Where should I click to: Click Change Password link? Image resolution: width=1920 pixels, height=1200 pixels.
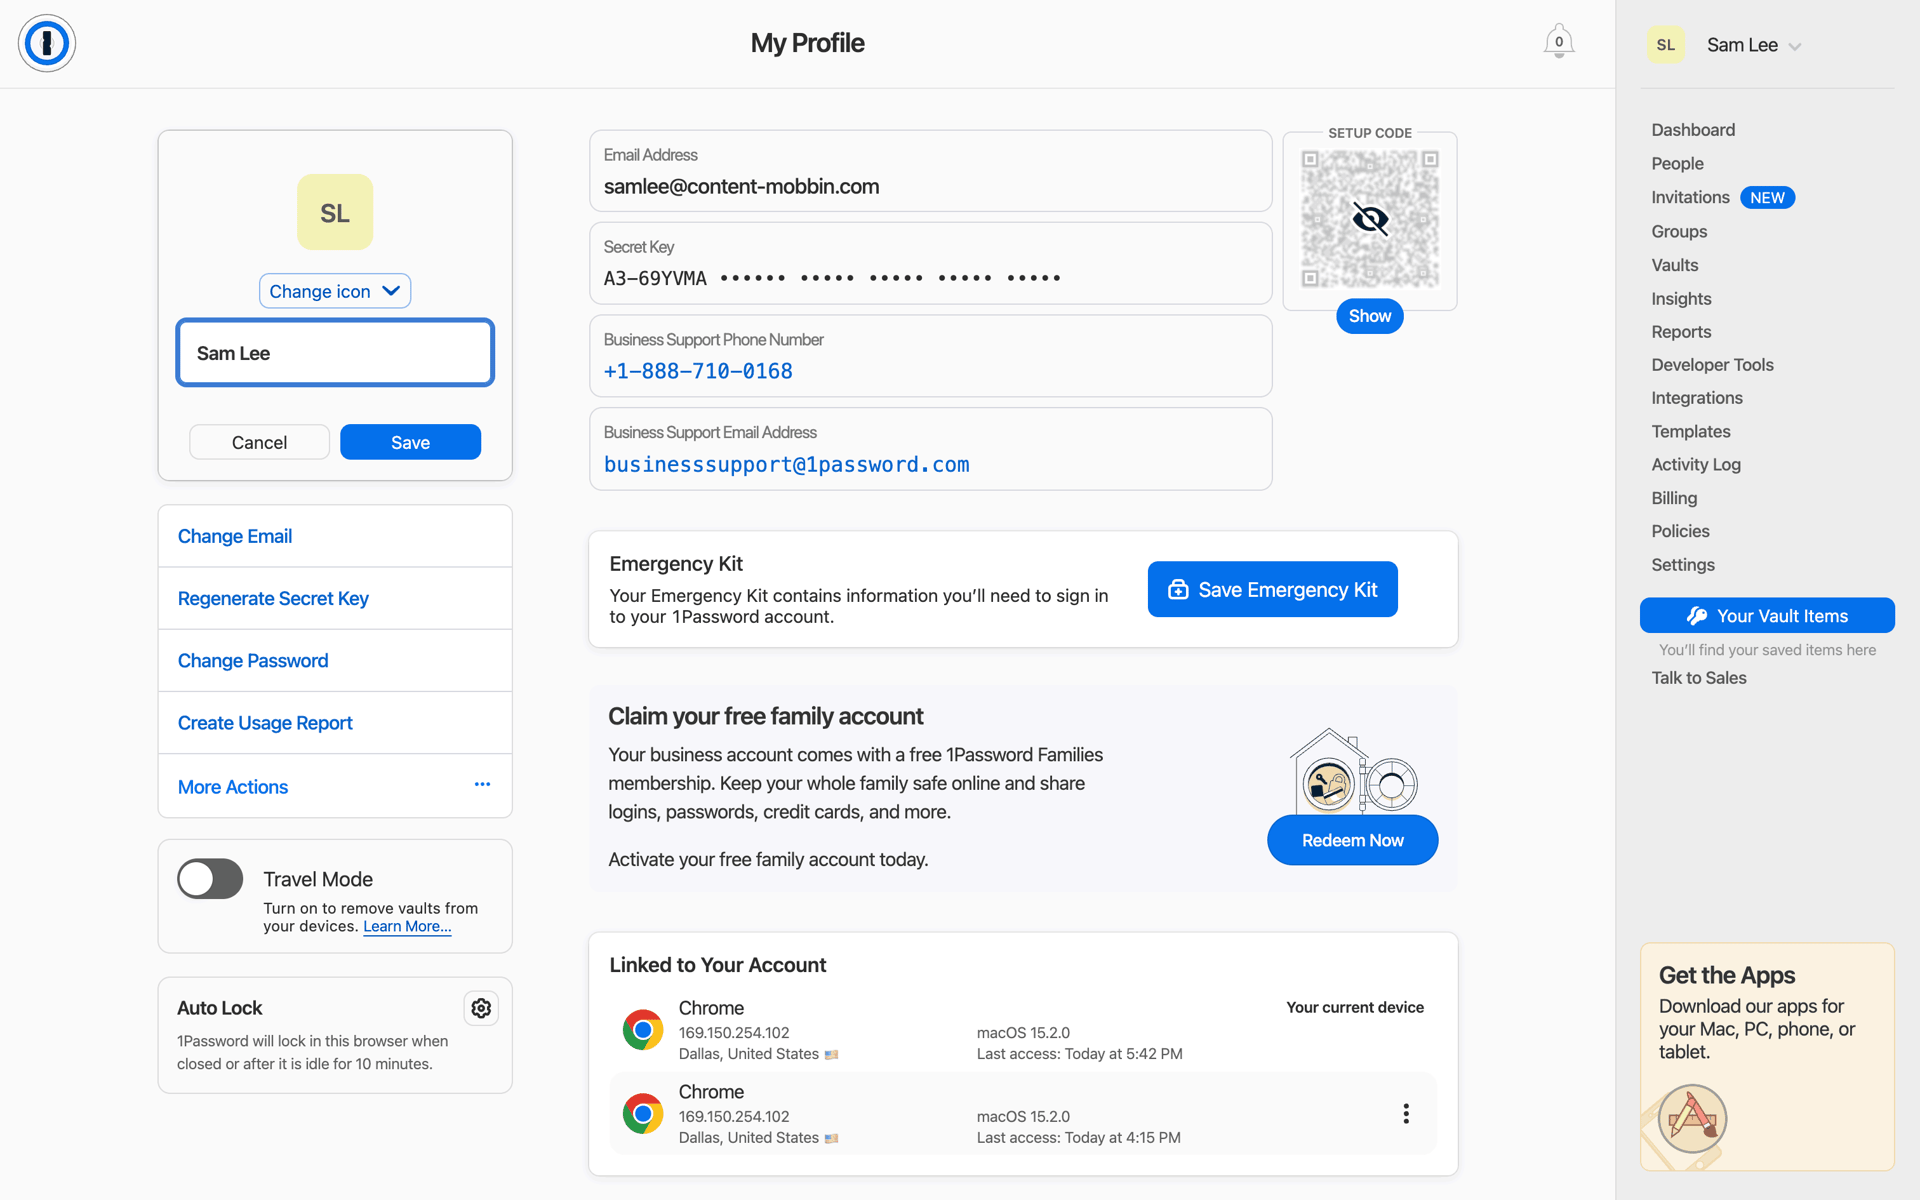tap(253, 661)
